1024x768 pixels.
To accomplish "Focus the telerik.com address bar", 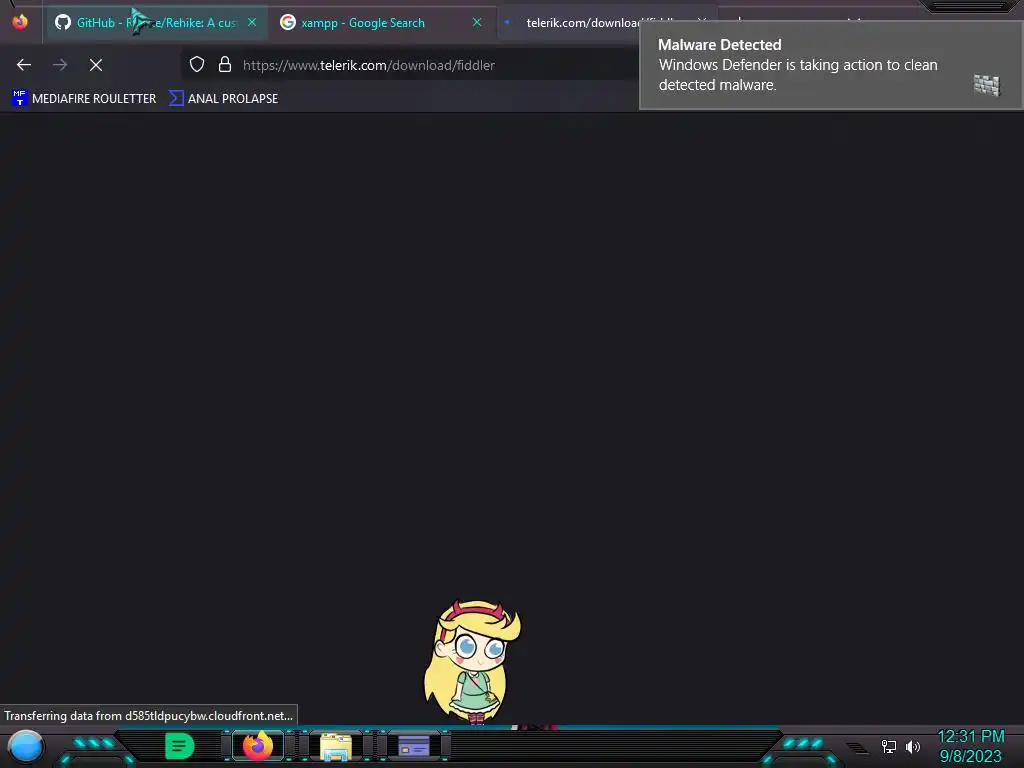I will coord(411,65).
